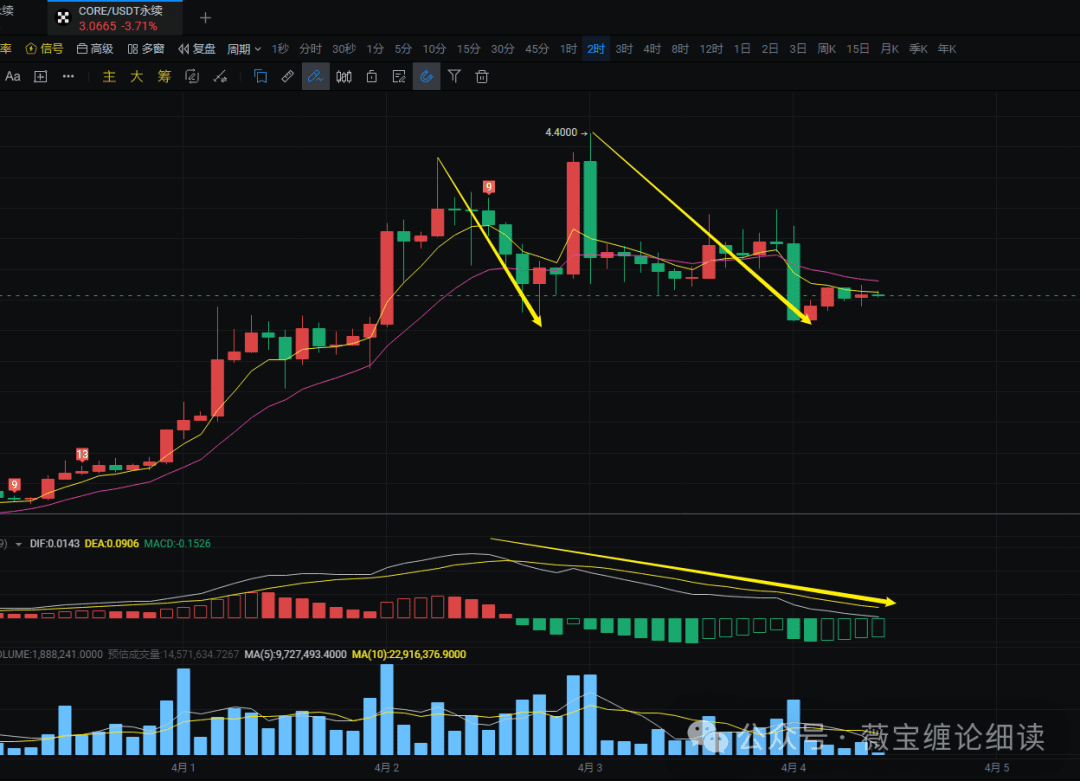The width and height of the screenshot is (1080, 781).
Task: Switch timeframe to 月K
Action: (x=889, y=49)
